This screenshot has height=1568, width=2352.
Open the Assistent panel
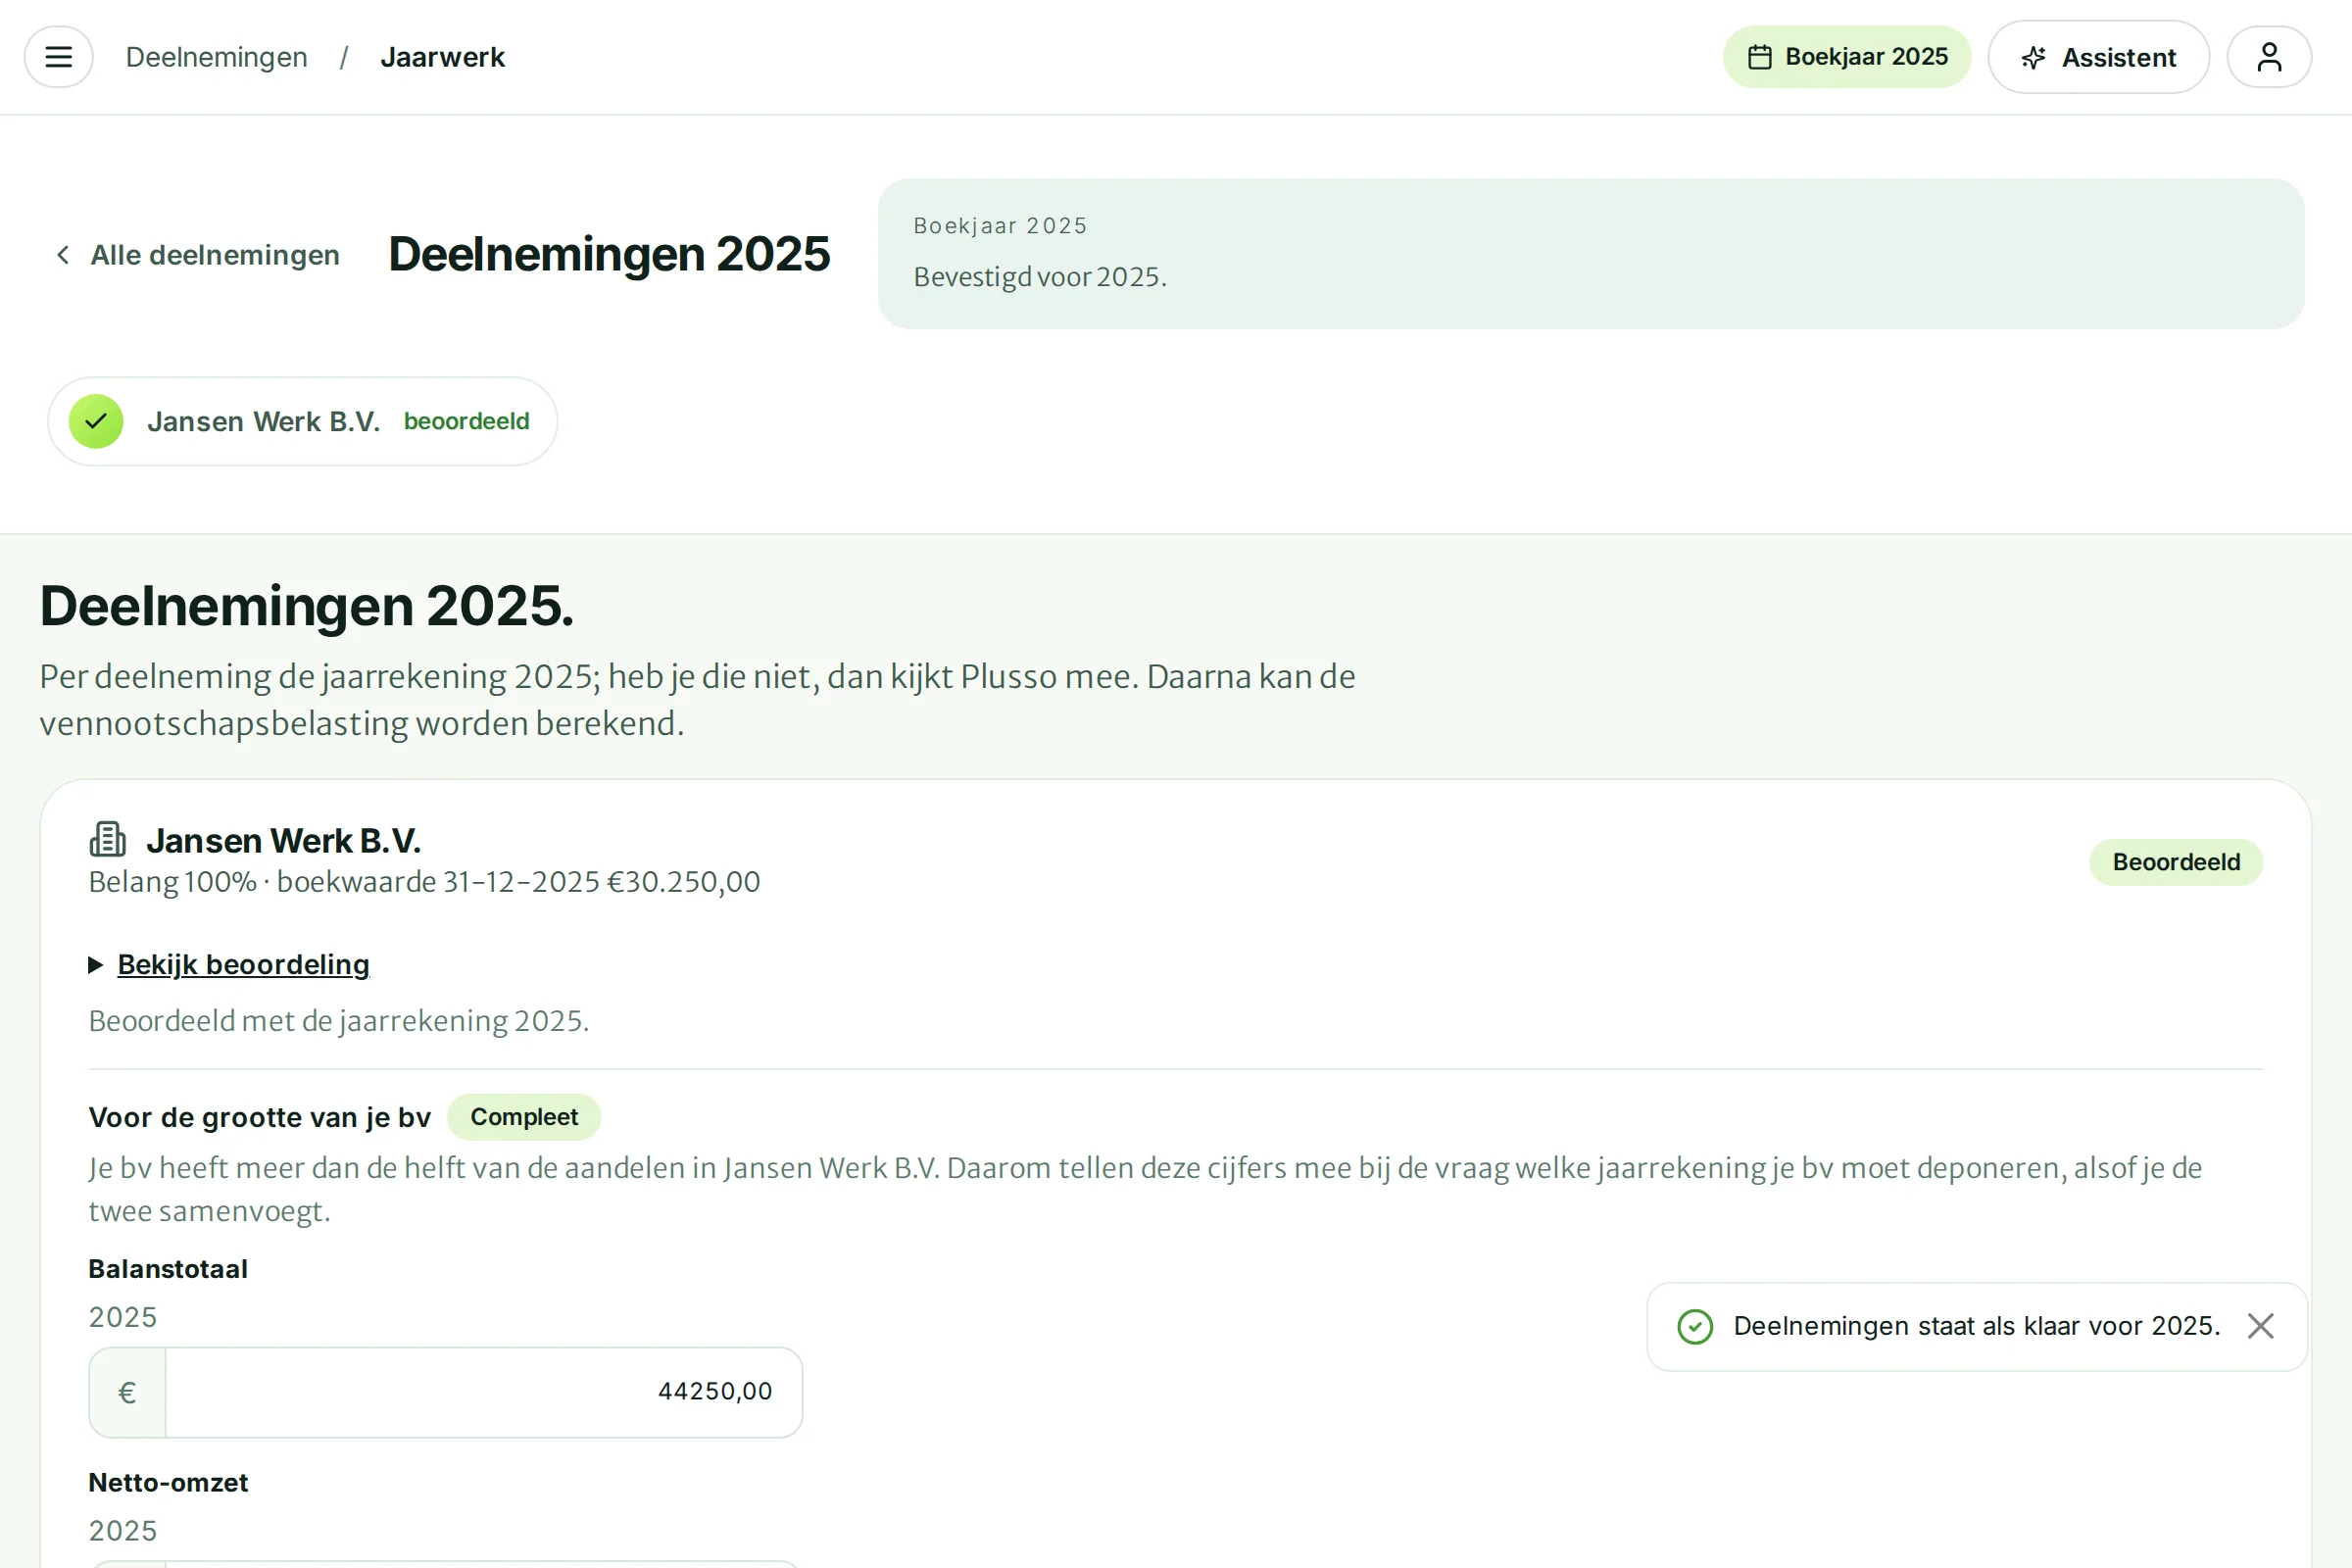(x=2098, y=57)
